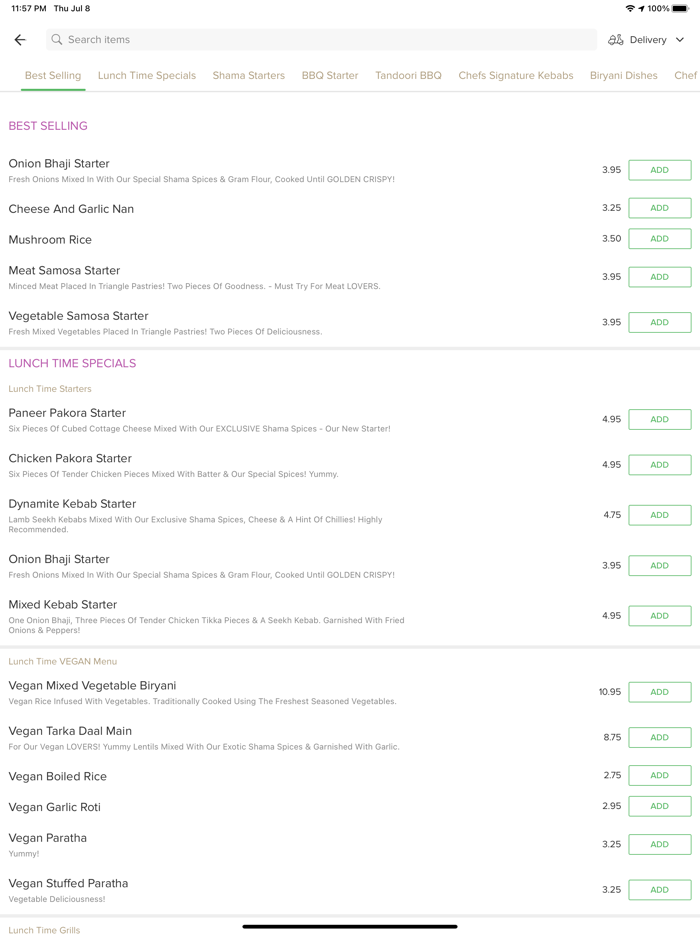Go to Biryani Dishes tab

coord(623,75)
